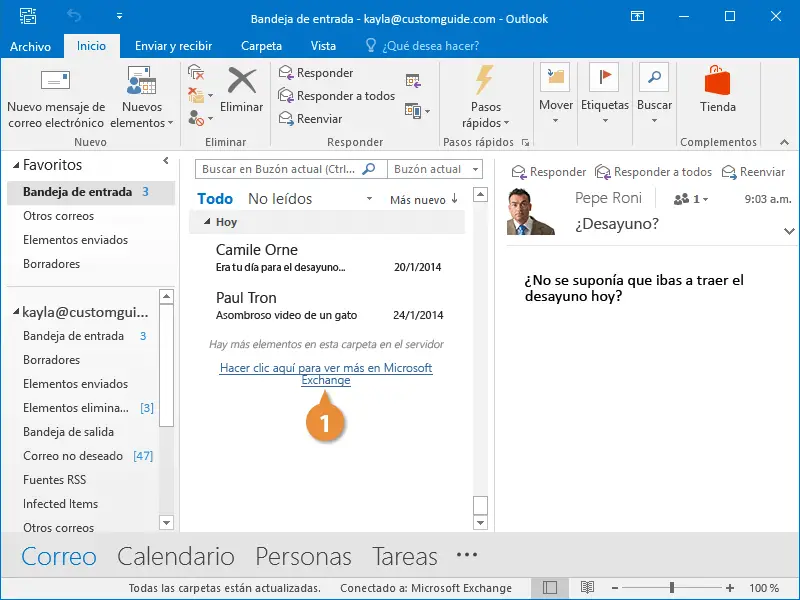Viewport: 800px width, 600px height.
Task: Go to Tareas
Action: coord(405,556)
